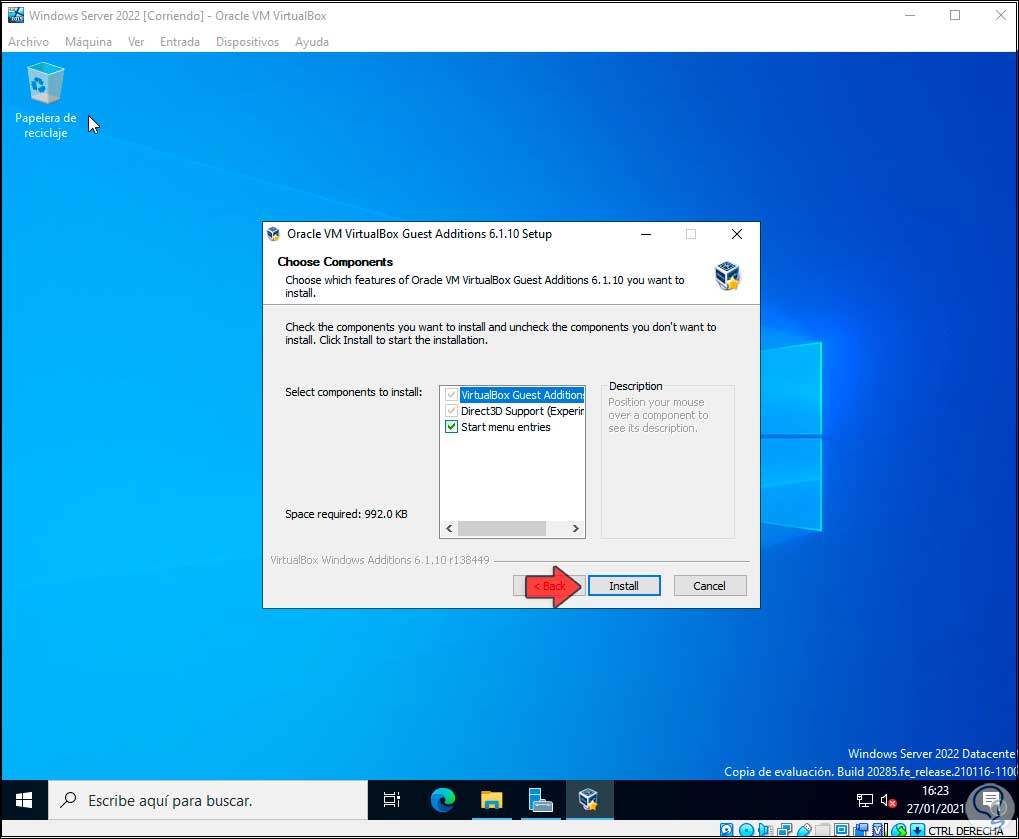
Task: Click VirtualBox recording status icon
Action: coord(860,830)
